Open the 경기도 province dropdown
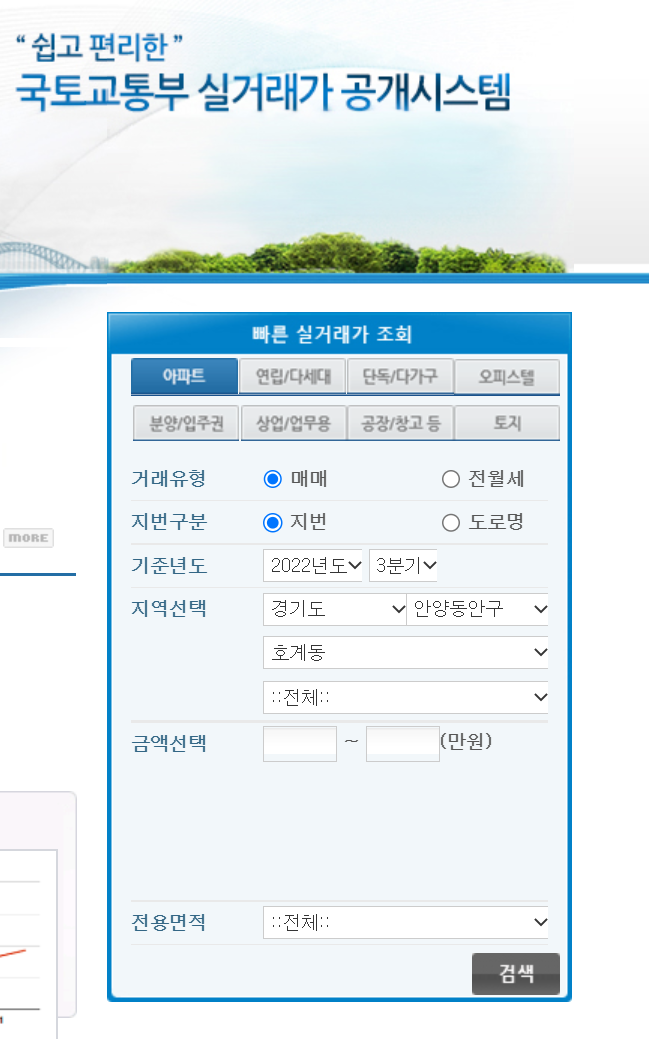Screen dimensions: 649x1039 coord(334,609)
